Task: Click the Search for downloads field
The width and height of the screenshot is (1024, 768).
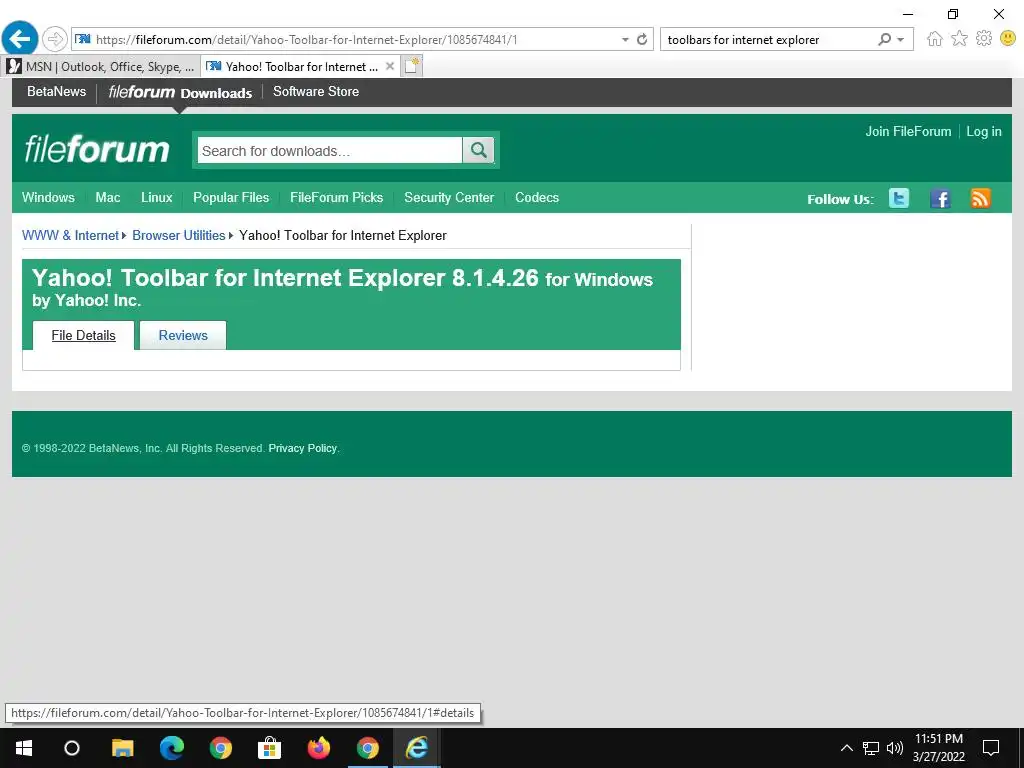Action: pos(330,151)
